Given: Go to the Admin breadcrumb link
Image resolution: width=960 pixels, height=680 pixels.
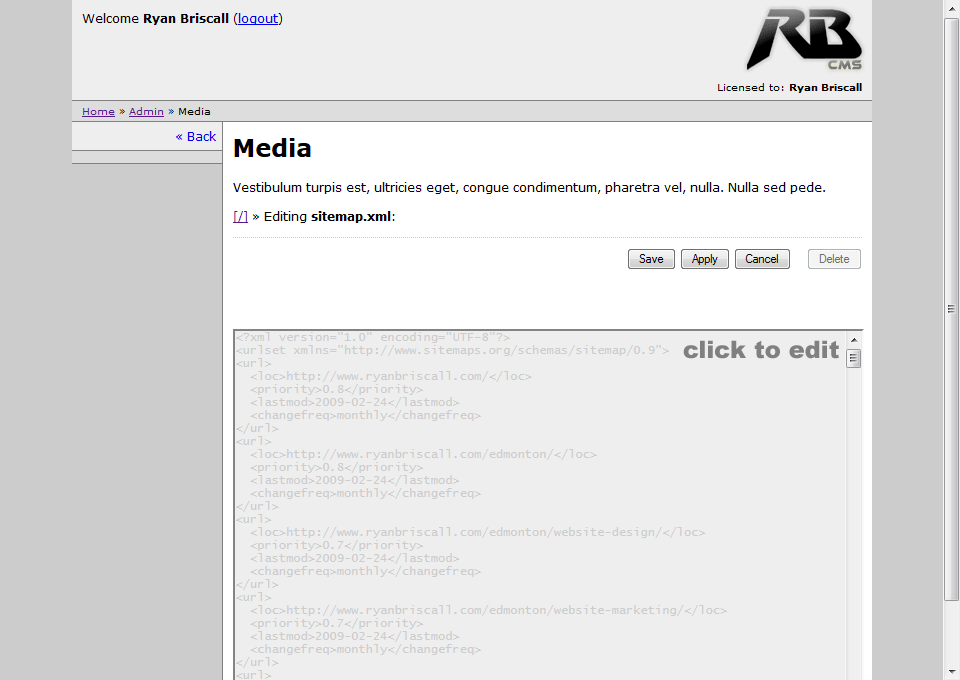Looking at the screenshot, I should pos(146,112).
